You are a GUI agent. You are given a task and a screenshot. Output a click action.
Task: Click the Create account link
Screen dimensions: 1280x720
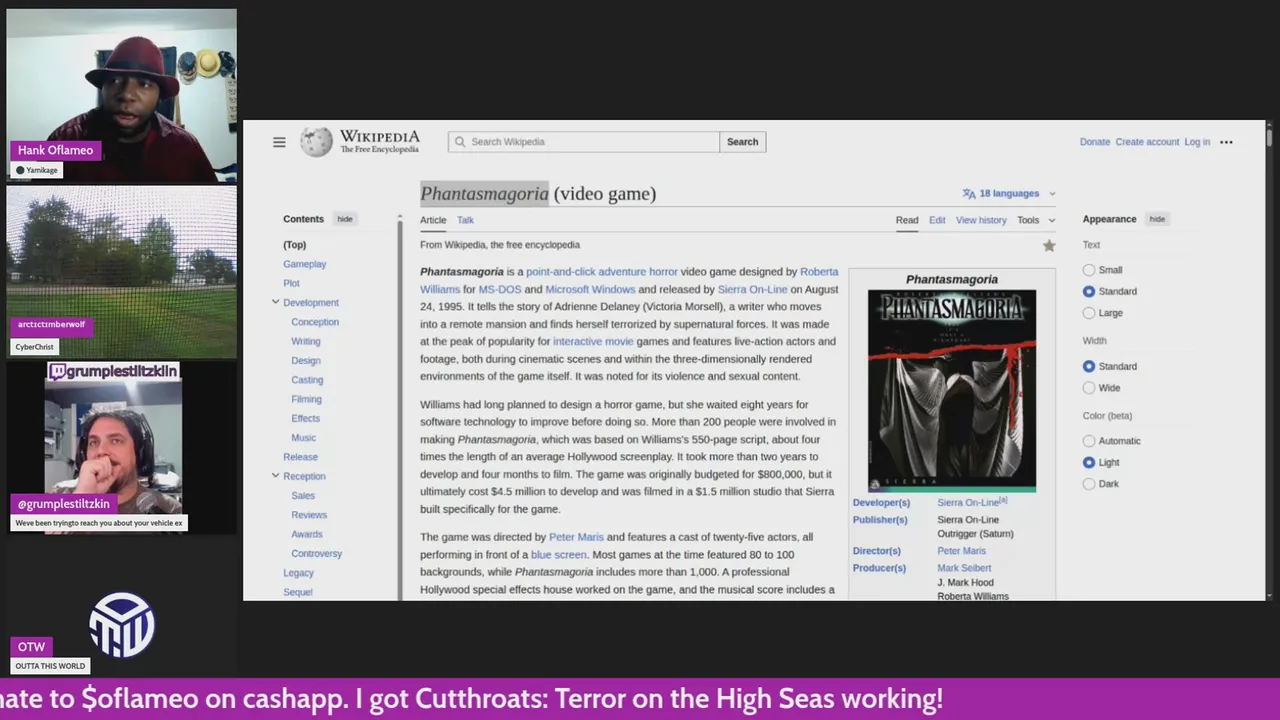point(1147,142)
